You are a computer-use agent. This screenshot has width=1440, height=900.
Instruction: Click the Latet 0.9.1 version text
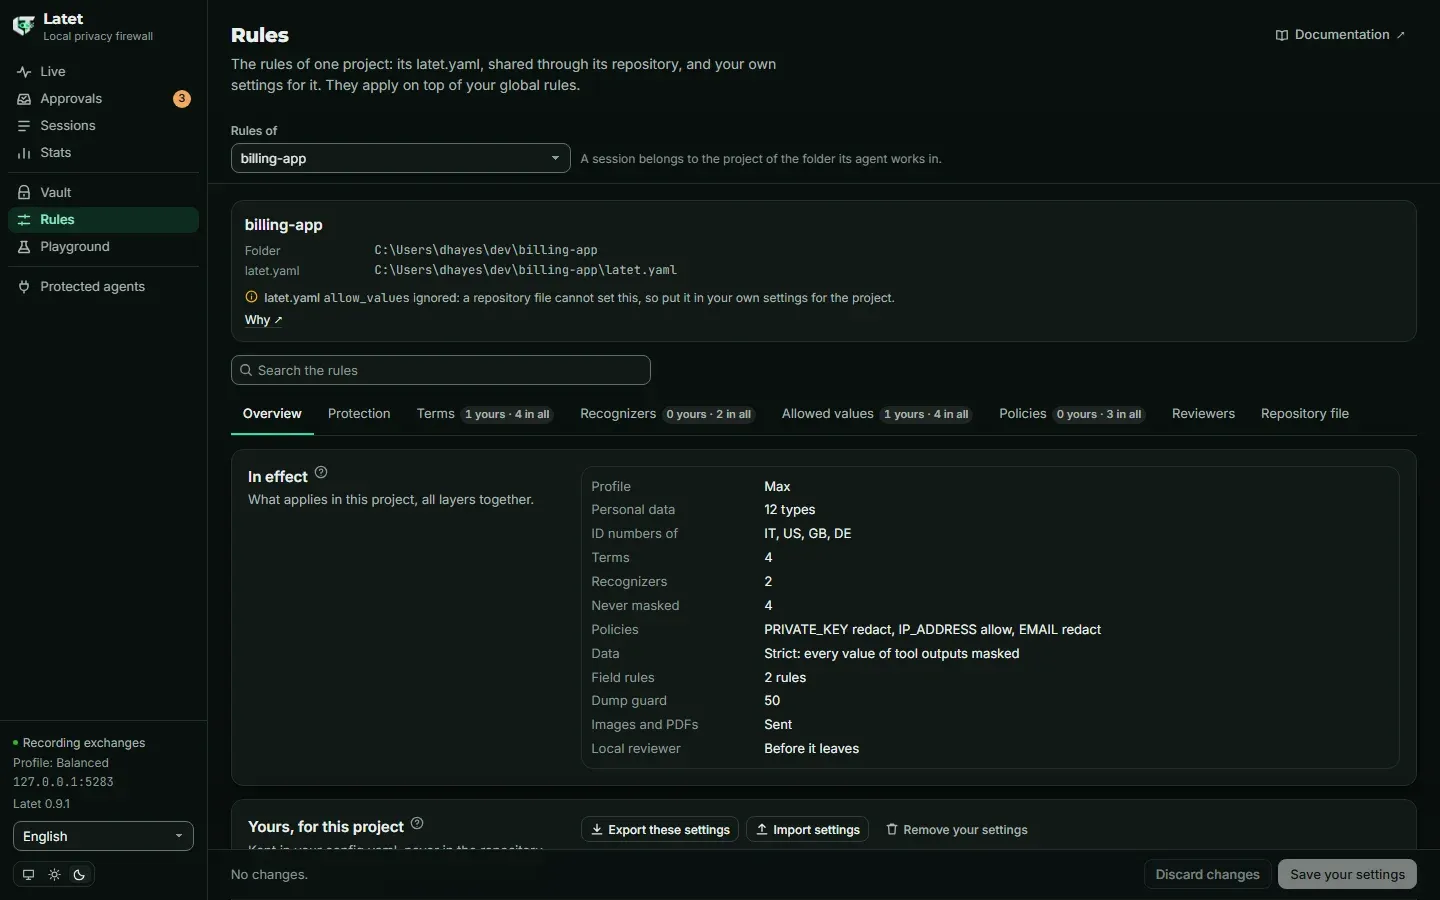41,804
